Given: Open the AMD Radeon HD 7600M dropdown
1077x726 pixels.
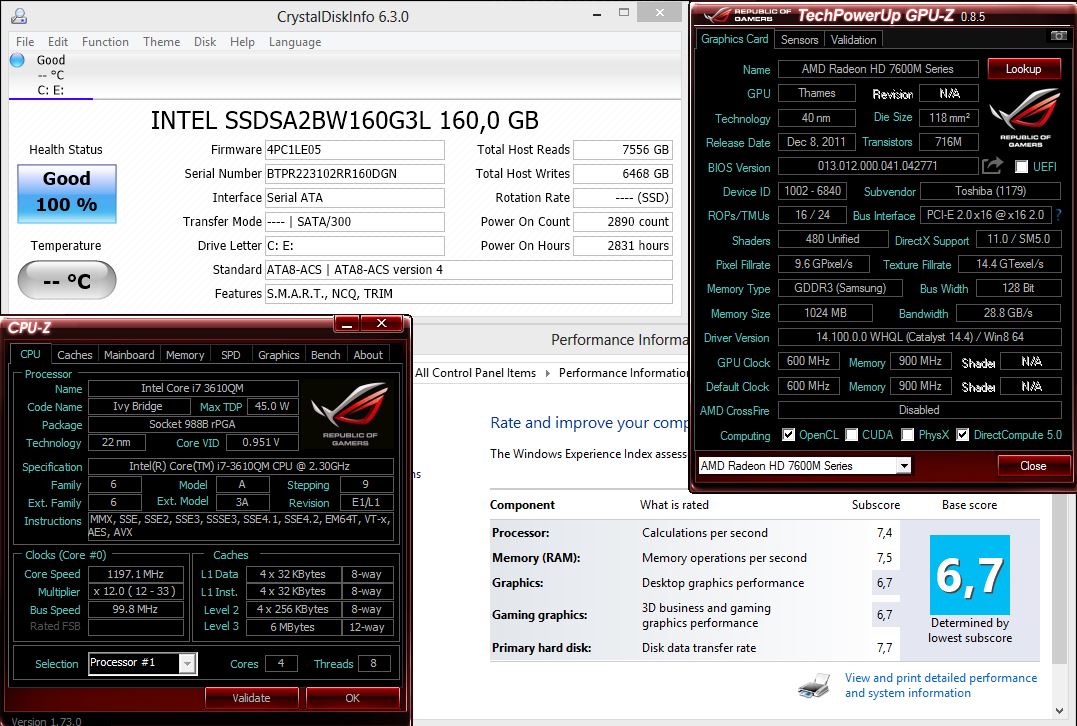Looking at the screenshot, I should point(903,466).
